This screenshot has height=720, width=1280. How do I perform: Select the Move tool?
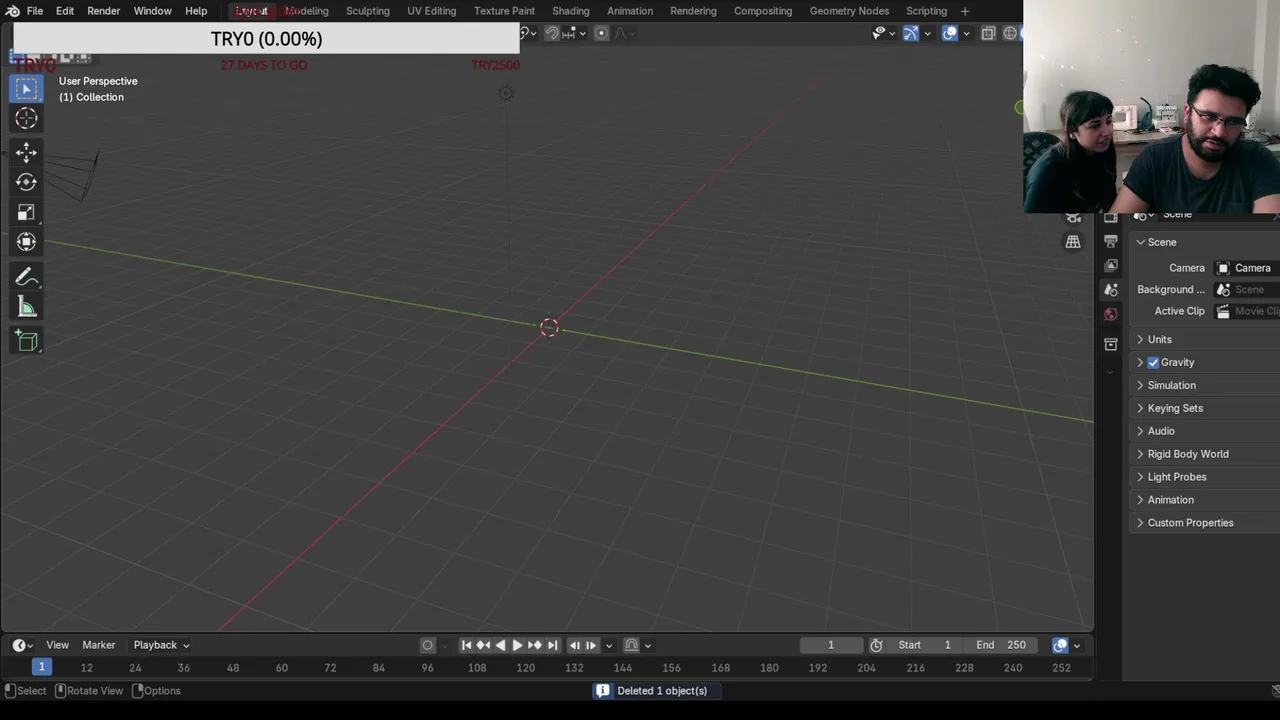click(x=27, y=152)
